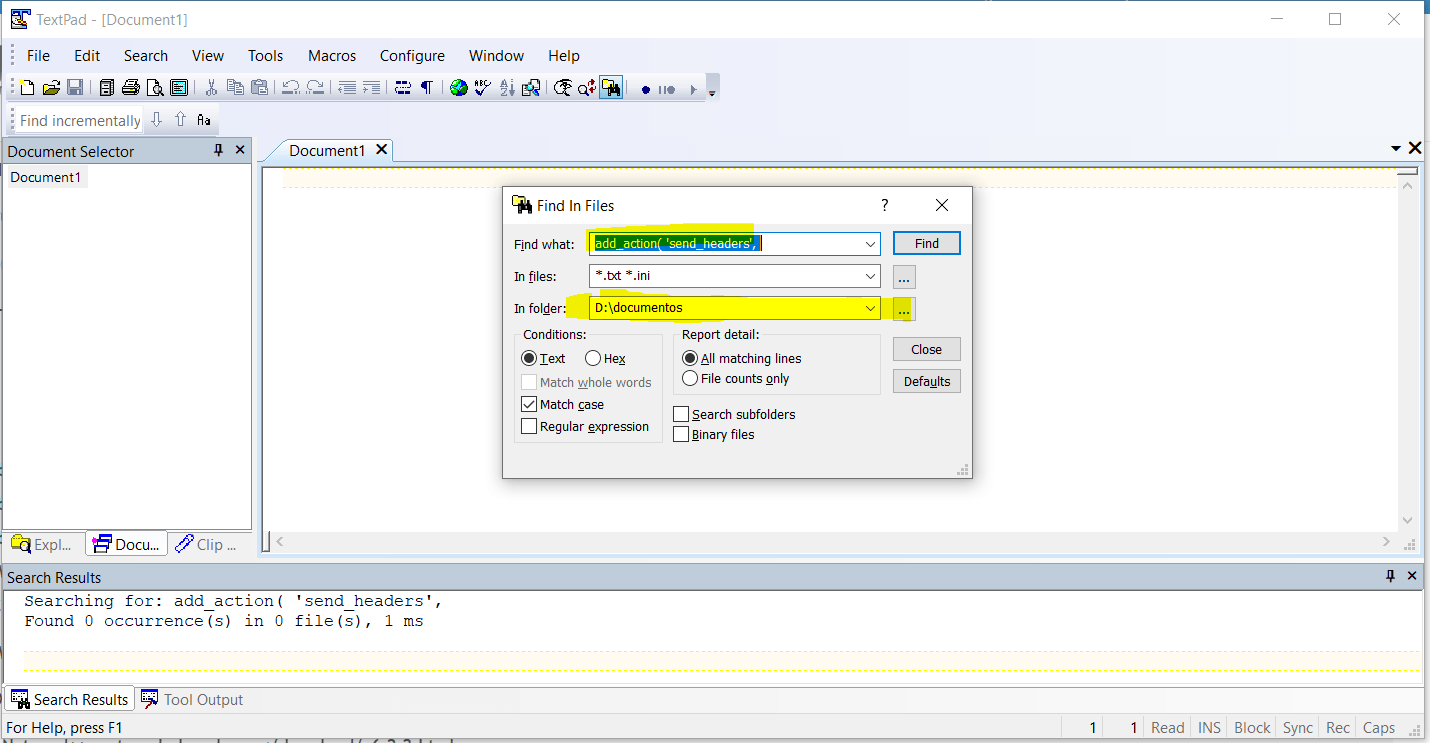Click the Find button in dialog
The width and height of the screenshot is (1430, 743).
(927, 243)
